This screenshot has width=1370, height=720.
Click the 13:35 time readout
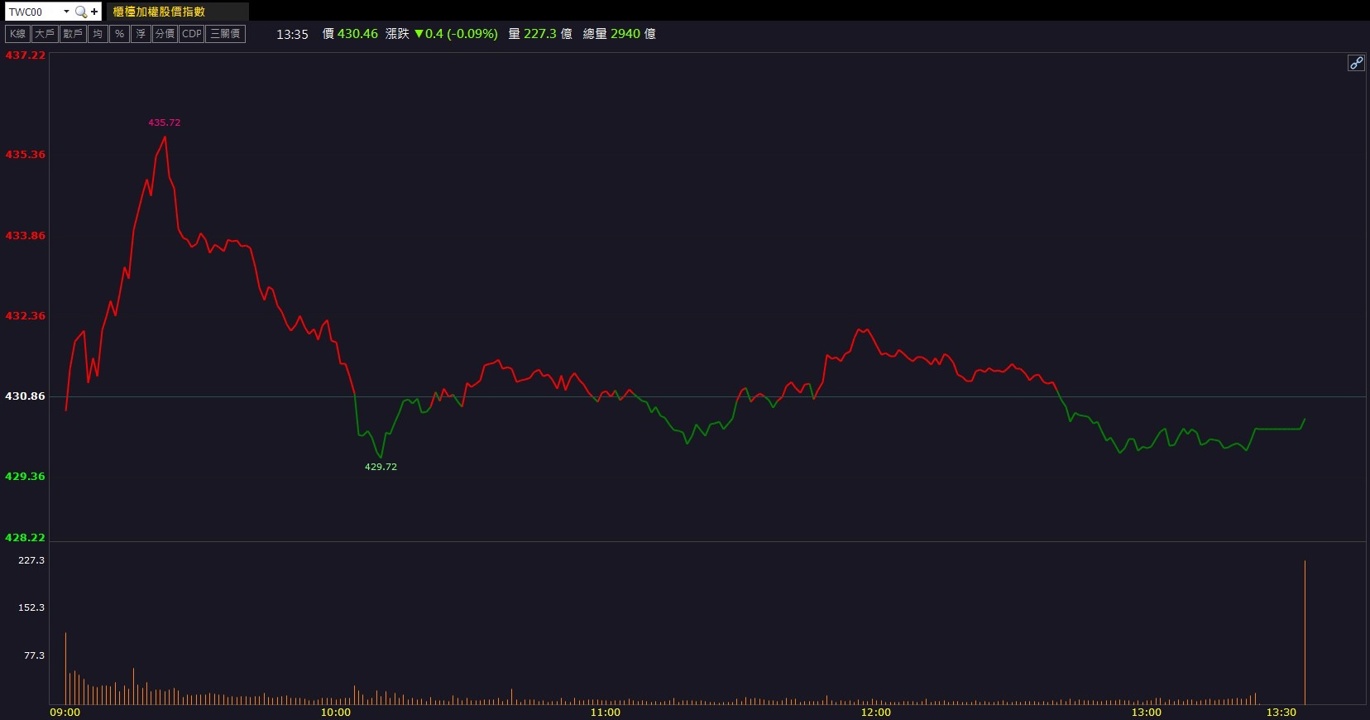tap(292, 34)
